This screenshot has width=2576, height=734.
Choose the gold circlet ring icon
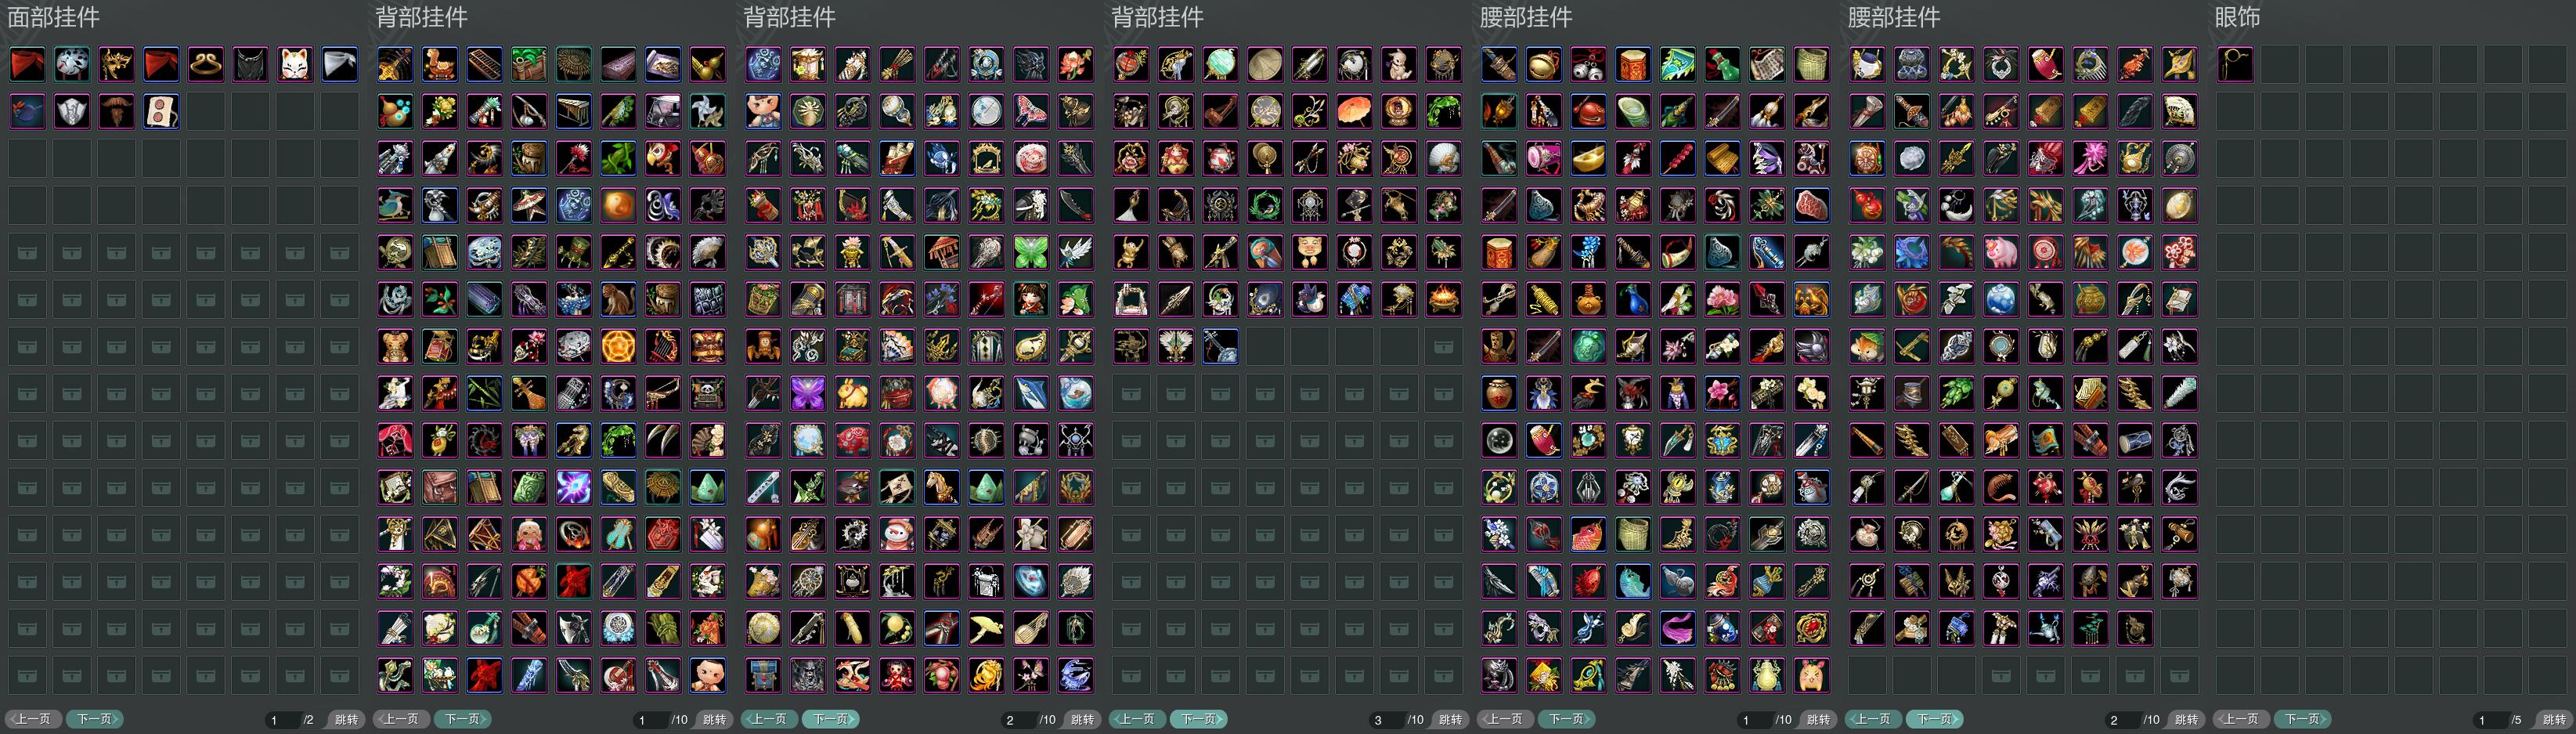coord(205,64)
